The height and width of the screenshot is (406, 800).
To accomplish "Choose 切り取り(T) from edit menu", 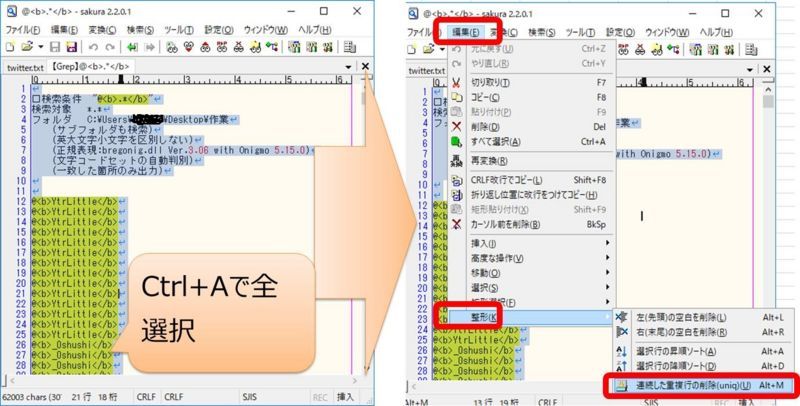I will click(x=532, y=82).
